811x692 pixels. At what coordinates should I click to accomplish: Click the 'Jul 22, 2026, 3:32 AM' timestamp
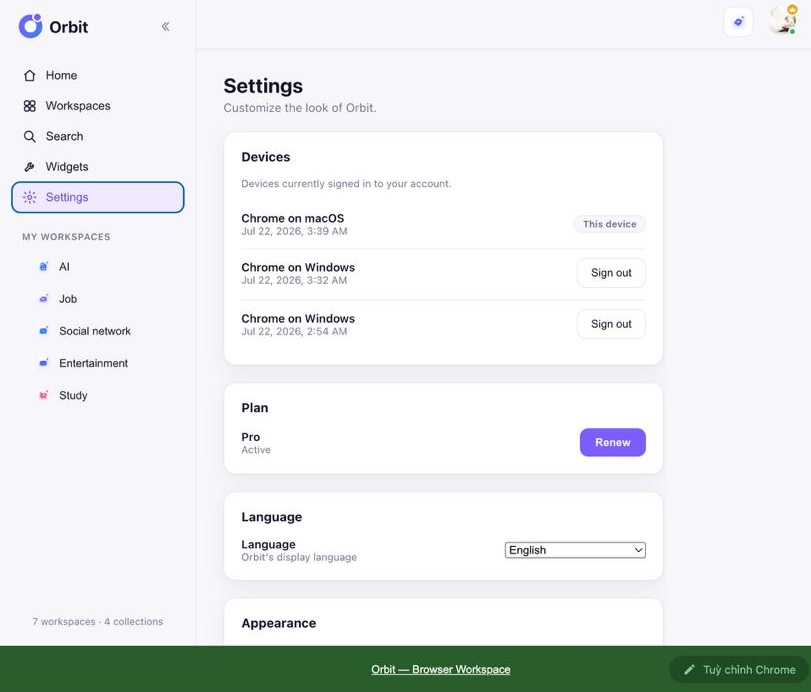pyautogui.click(x=294, y=280)
